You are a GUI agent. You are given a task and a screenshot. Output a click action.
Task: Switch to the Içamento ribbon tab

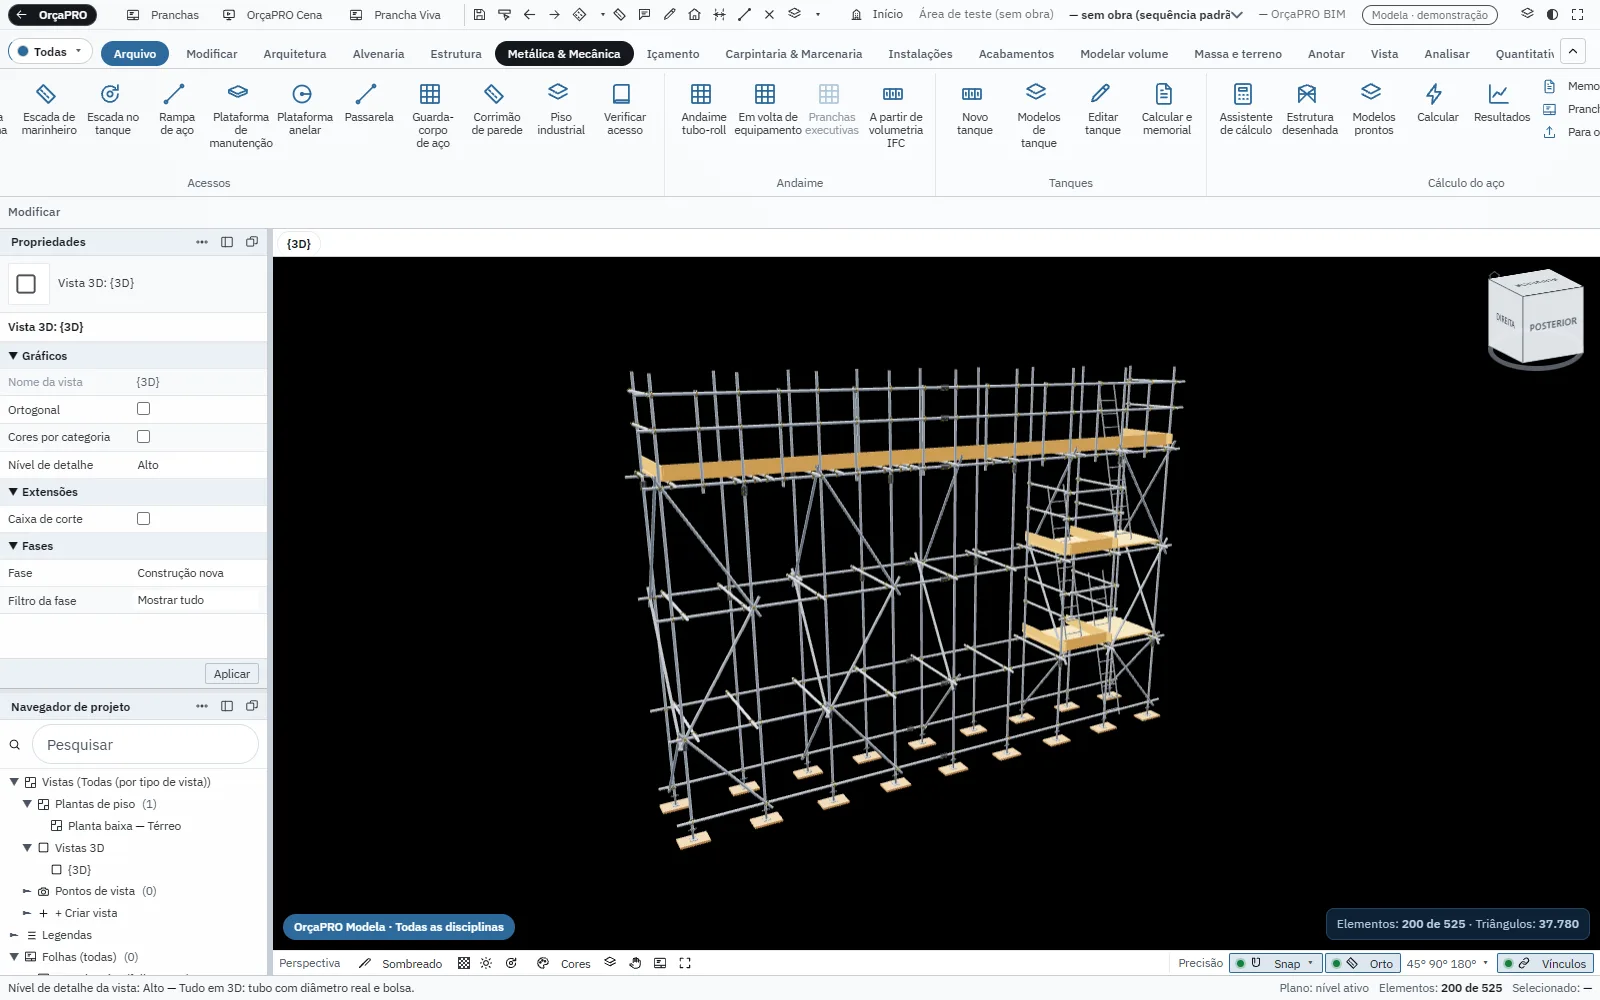point(673,54)
